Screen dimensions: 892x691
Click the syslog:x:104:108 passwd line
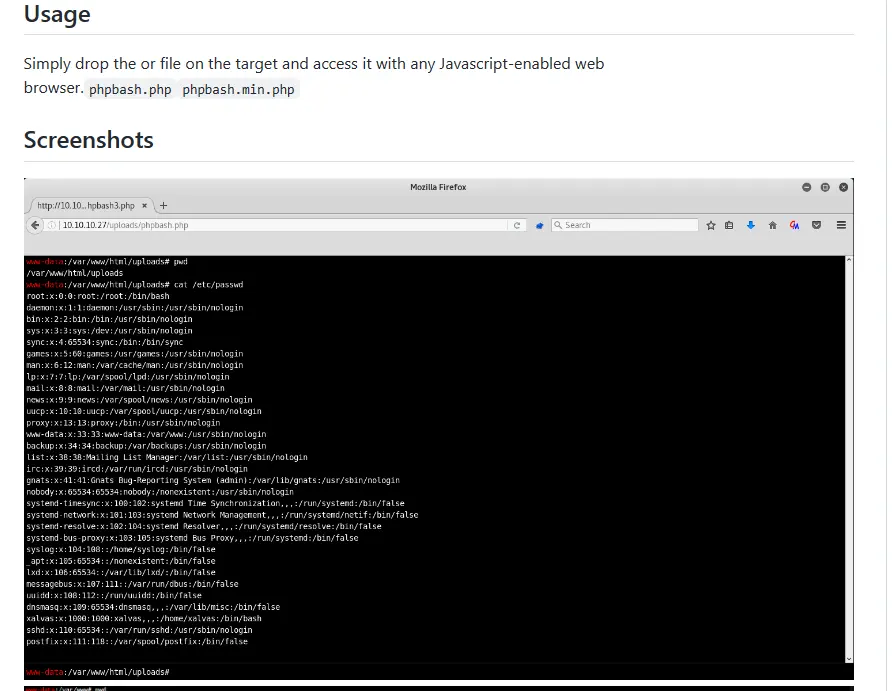coord(121,549)
